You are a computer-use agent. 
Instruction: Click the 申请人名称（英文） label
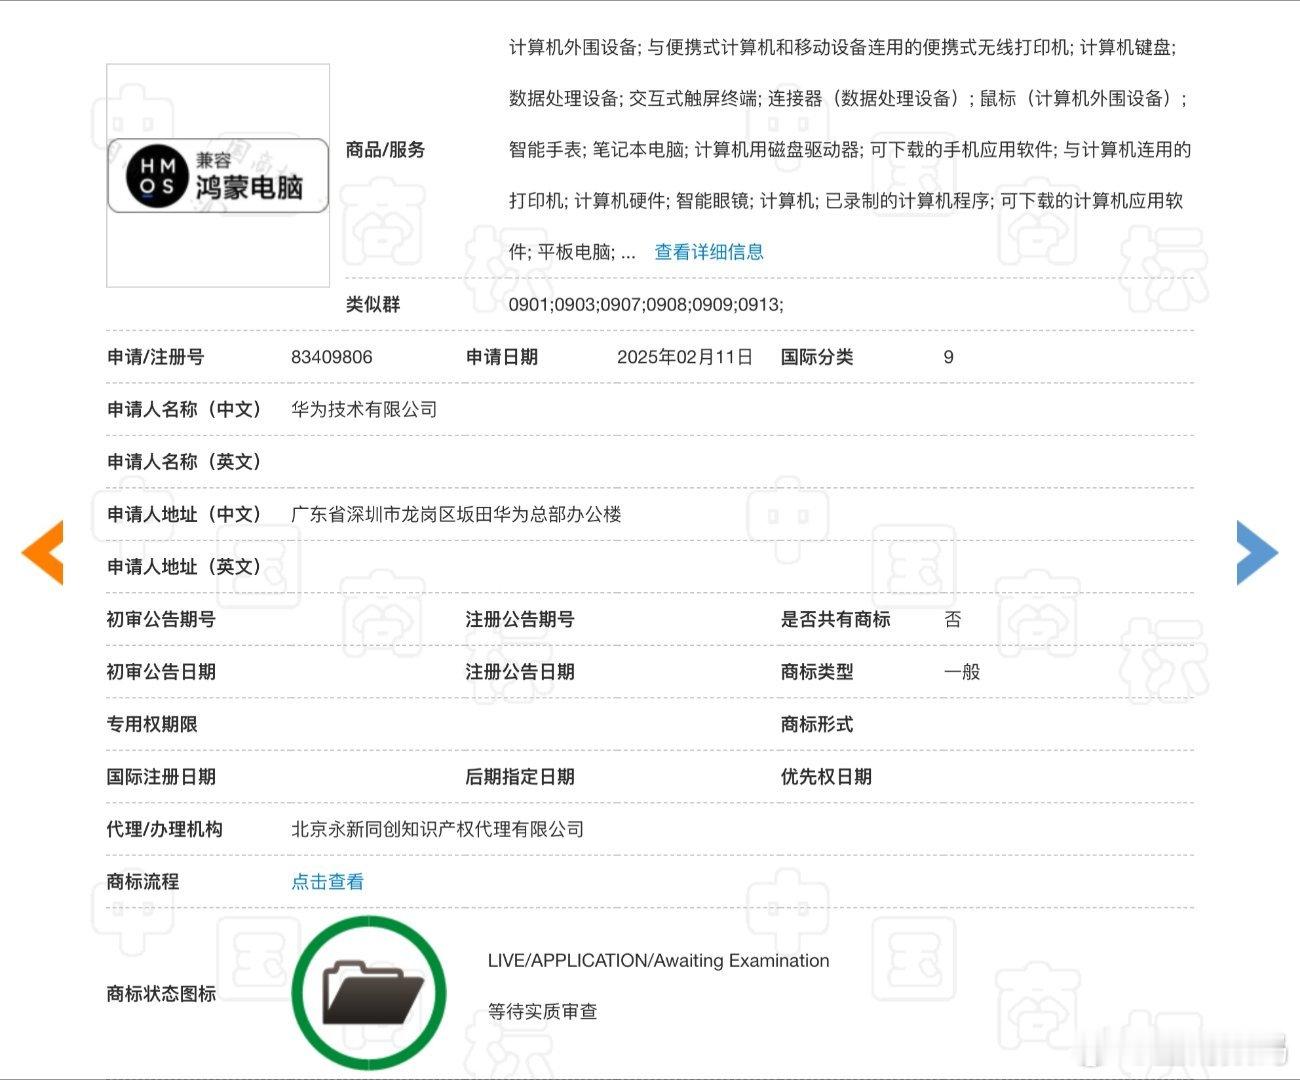(184, 462)
